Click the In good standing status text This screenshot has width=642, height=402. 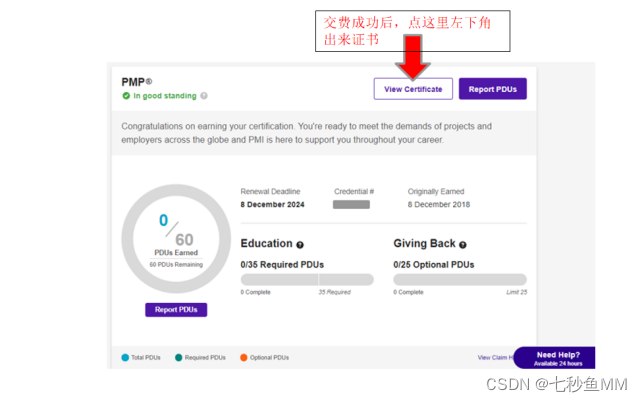(x=165, y=96)
